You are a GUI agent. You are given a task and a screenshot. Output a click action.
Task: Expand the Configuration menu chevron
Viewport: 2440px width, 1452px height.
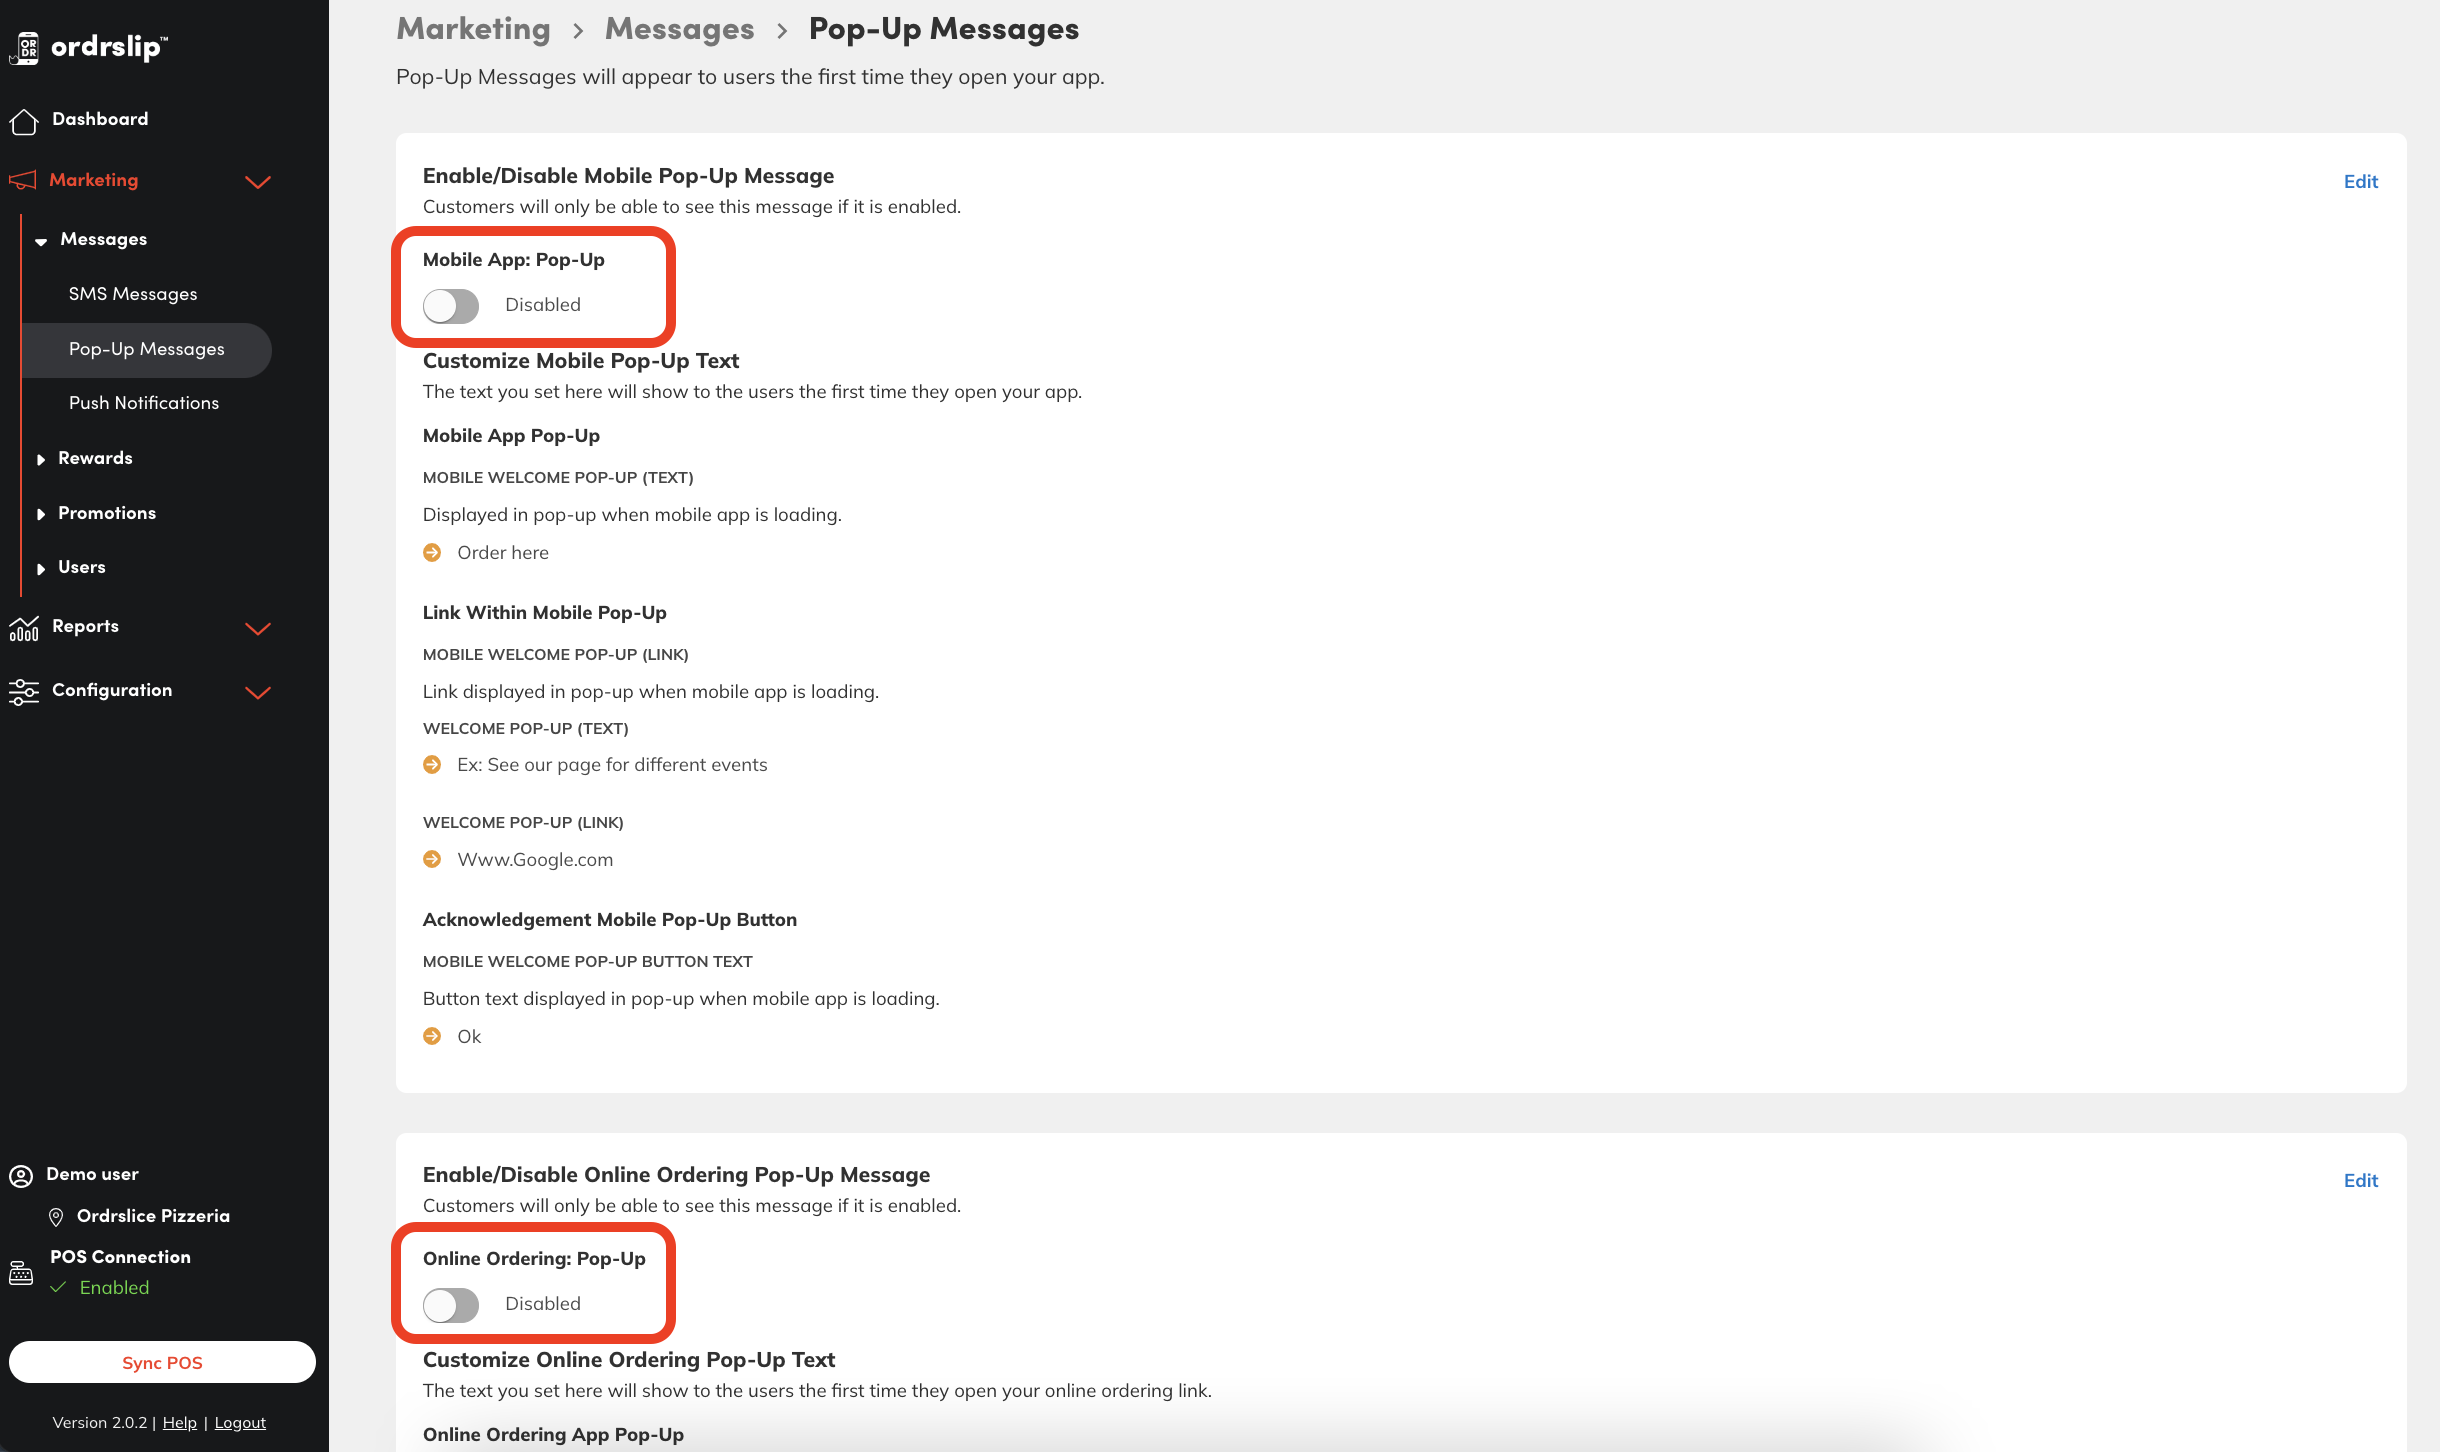pyautogui.click(x=258, y=692)
